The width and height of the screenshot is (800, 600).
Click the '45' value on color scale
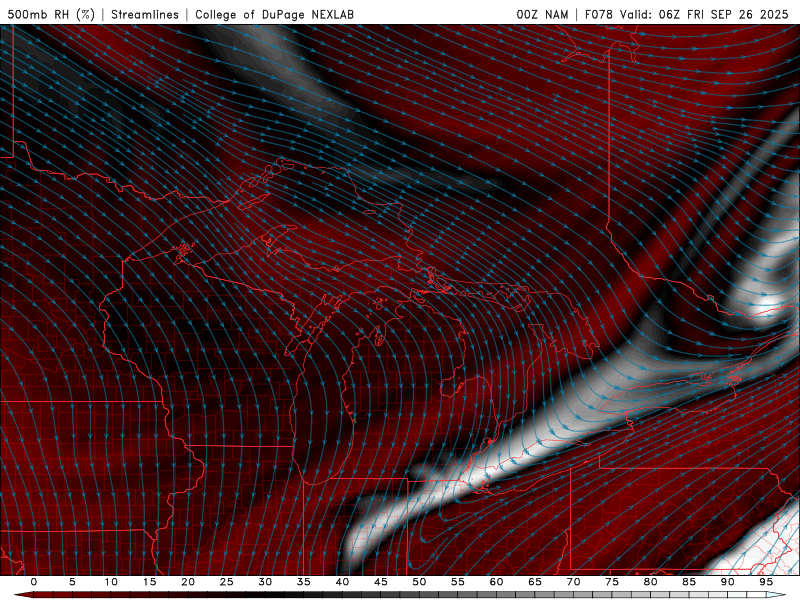381,582
